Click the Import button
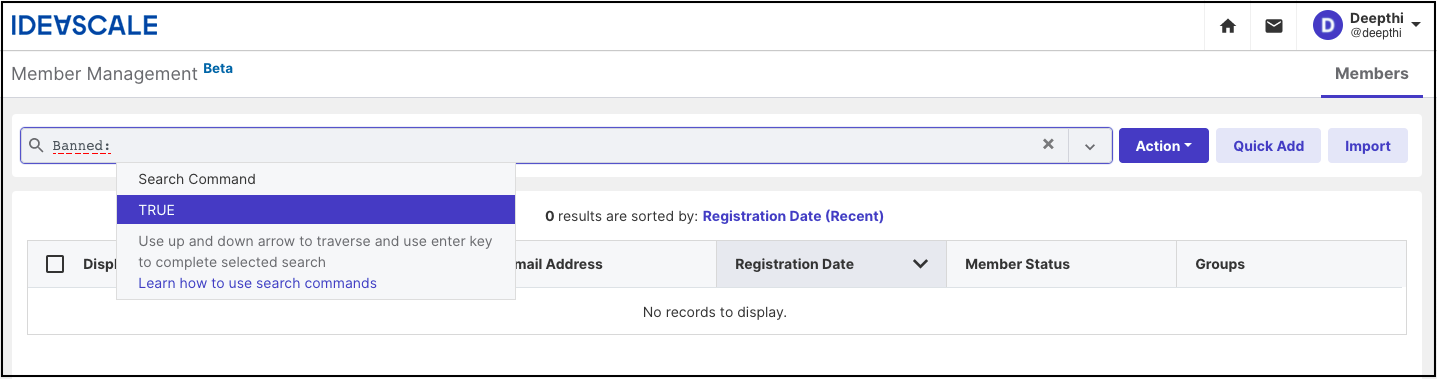The height and width of the screenshot is (379, 1437). pos(1367,146)
